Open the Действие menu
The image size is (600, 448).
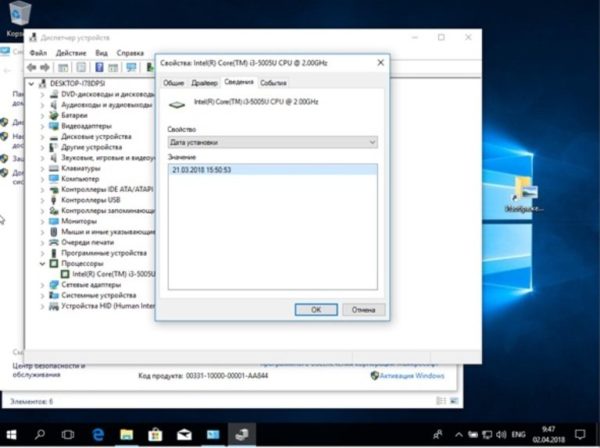71,53
